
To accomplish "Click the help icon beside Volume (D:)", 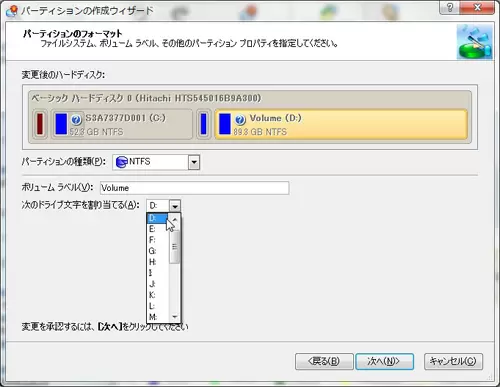I will [x=240, y=119].
